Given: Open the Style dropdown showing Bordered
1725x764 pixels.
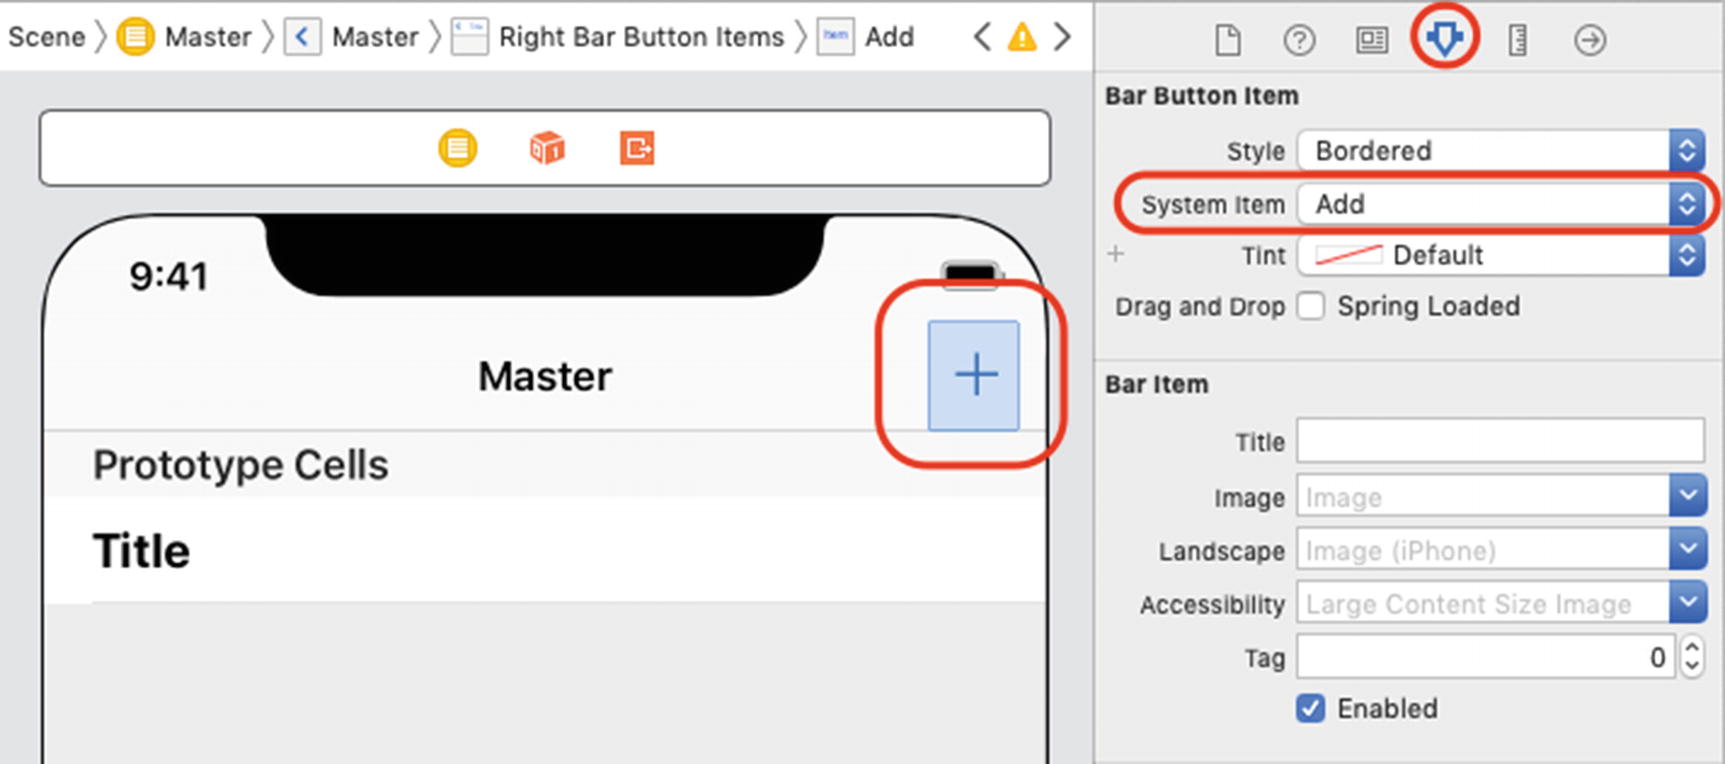Looking at the screenshot, I should [1501, 151].
